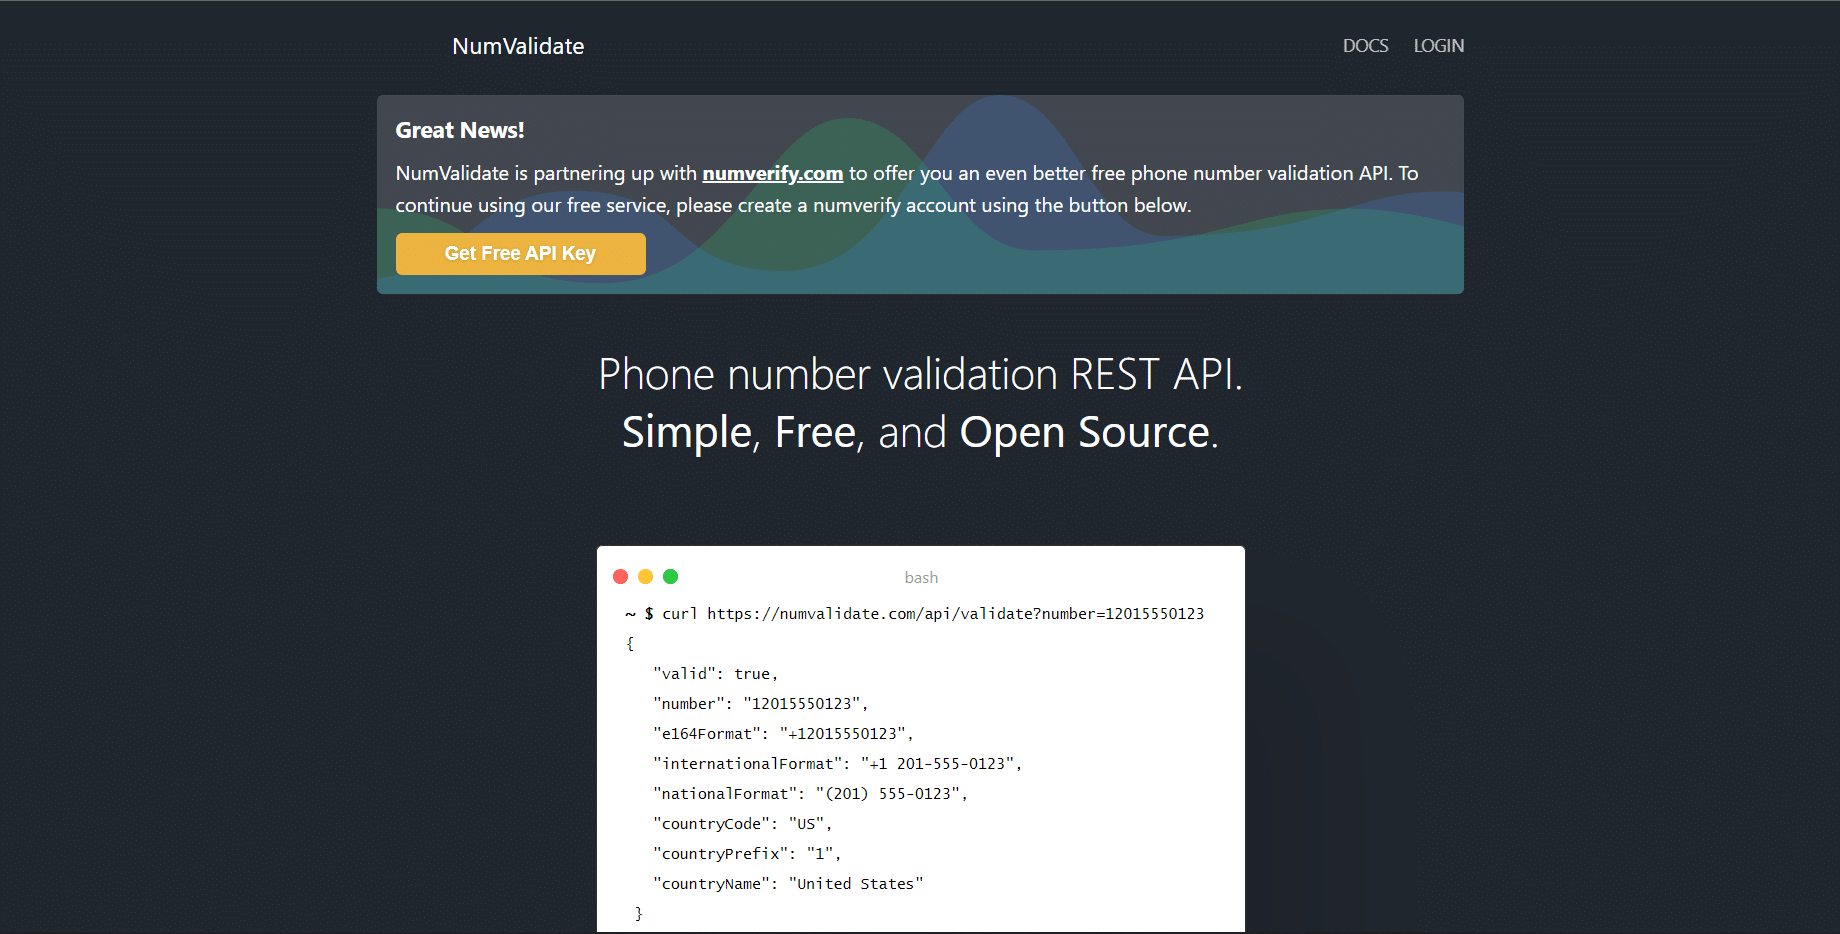The width and height of the screenshot is (1840, 934).
Task: Click the '"nationalFormat": "(201) 555-0123"' line
Action: (810, 794)
